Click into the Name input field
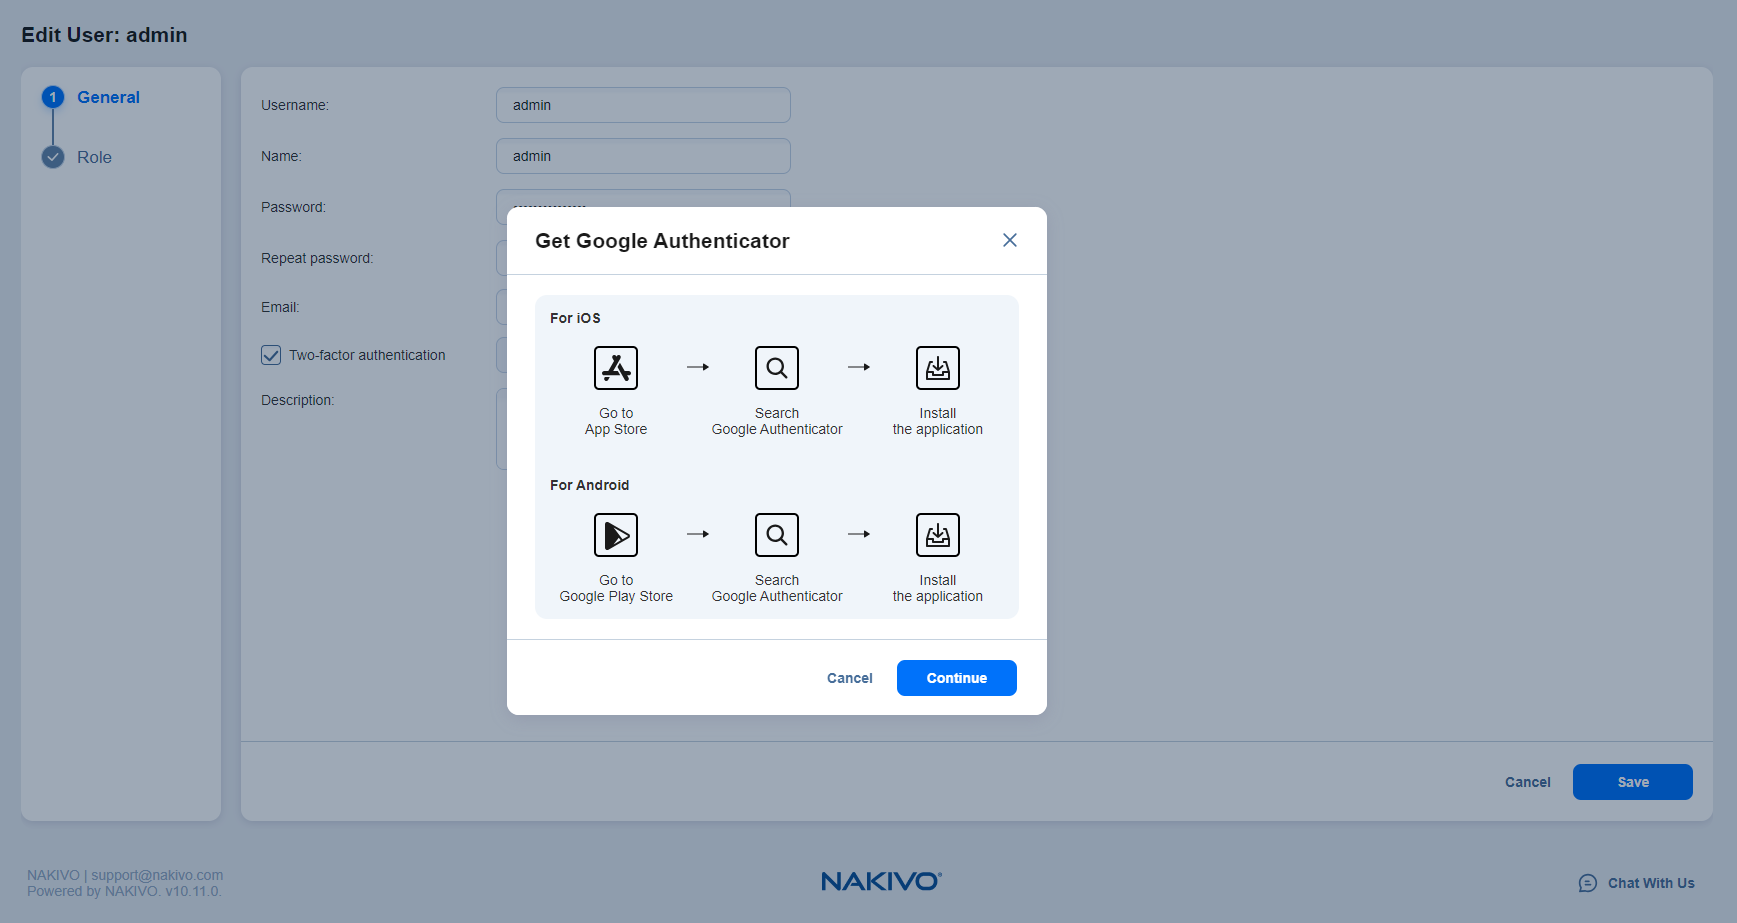 [643, 156]
